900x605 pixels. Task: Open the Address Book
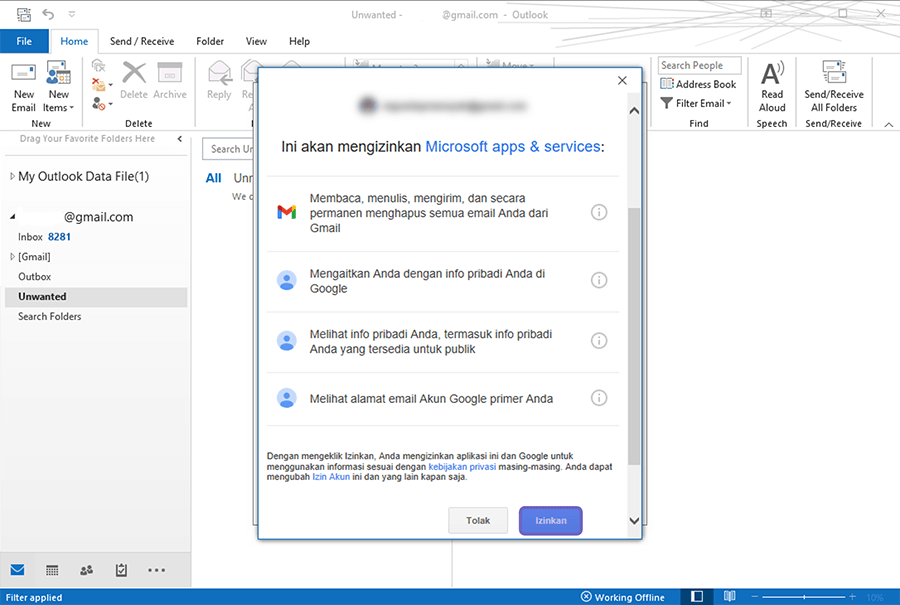coord(698,84)
